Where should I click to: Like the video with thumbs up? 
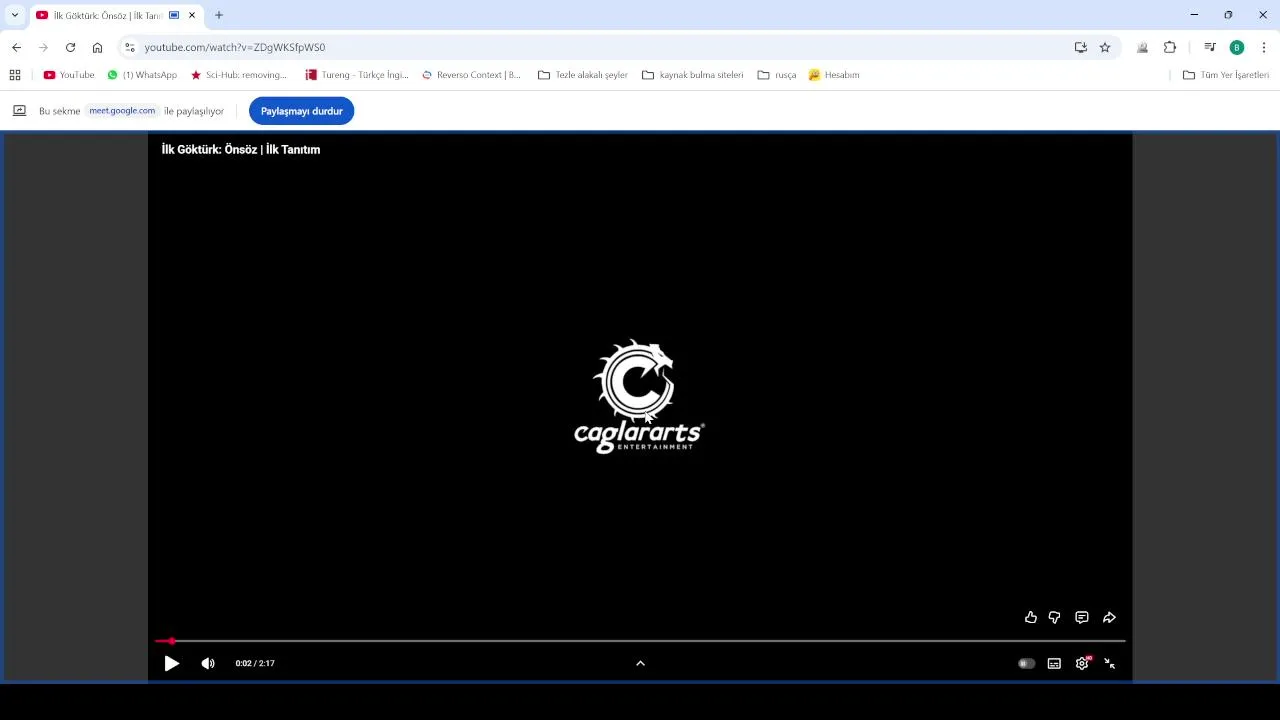pos(1031,618)
